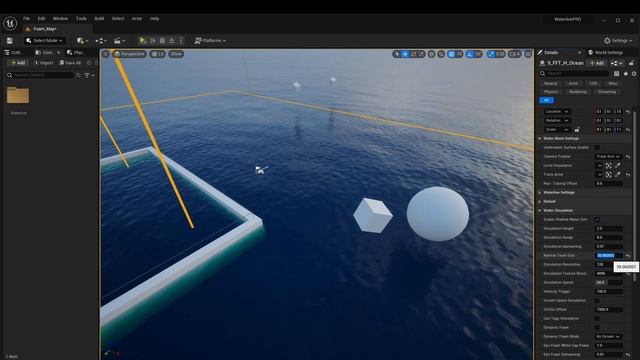Open Details property matrix grid icon
Viewport: 640px width, 360px height.
616,73
